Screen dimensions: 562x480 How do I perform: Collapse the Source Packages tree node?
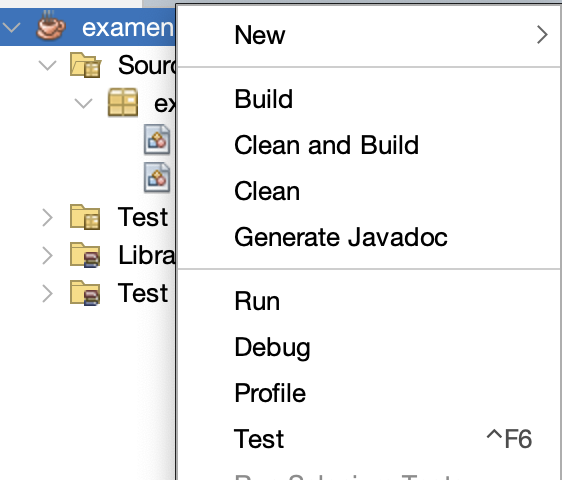(48, 65)
